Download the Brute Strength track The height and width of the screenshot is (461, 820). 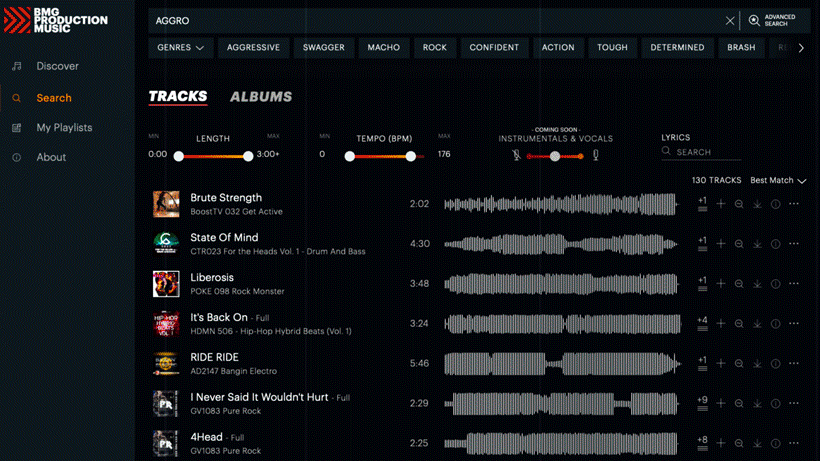[x=757, y=204]
